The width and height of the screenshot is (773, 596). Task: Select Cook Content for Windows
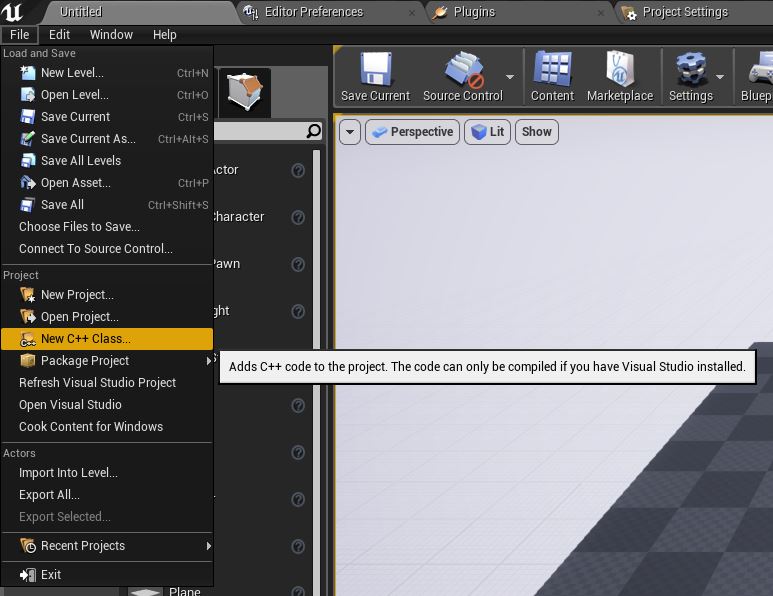(107, 426)
